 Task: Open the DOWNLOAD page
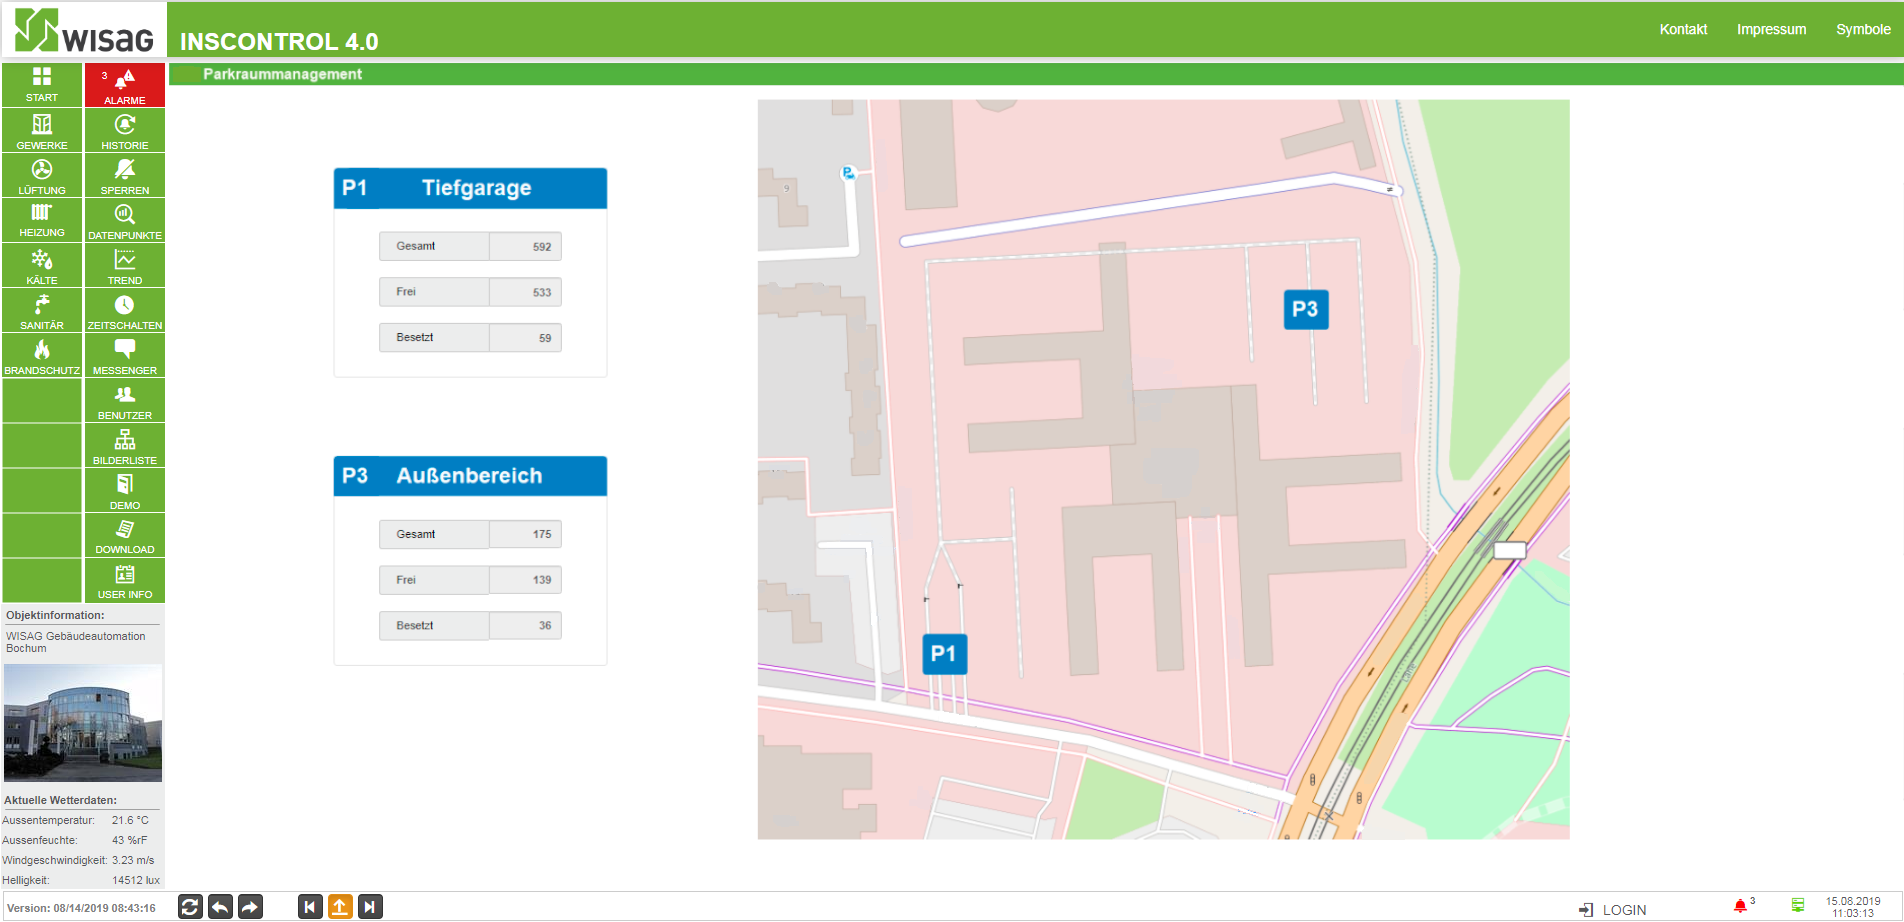point(125,535)
